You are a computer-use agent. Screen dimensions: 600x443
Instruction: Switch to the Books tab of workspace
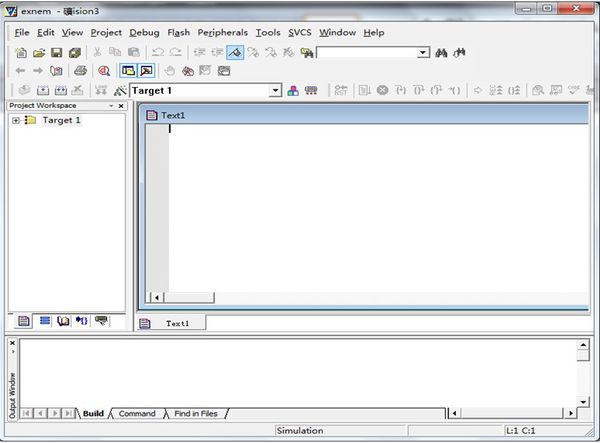(63, 321)
